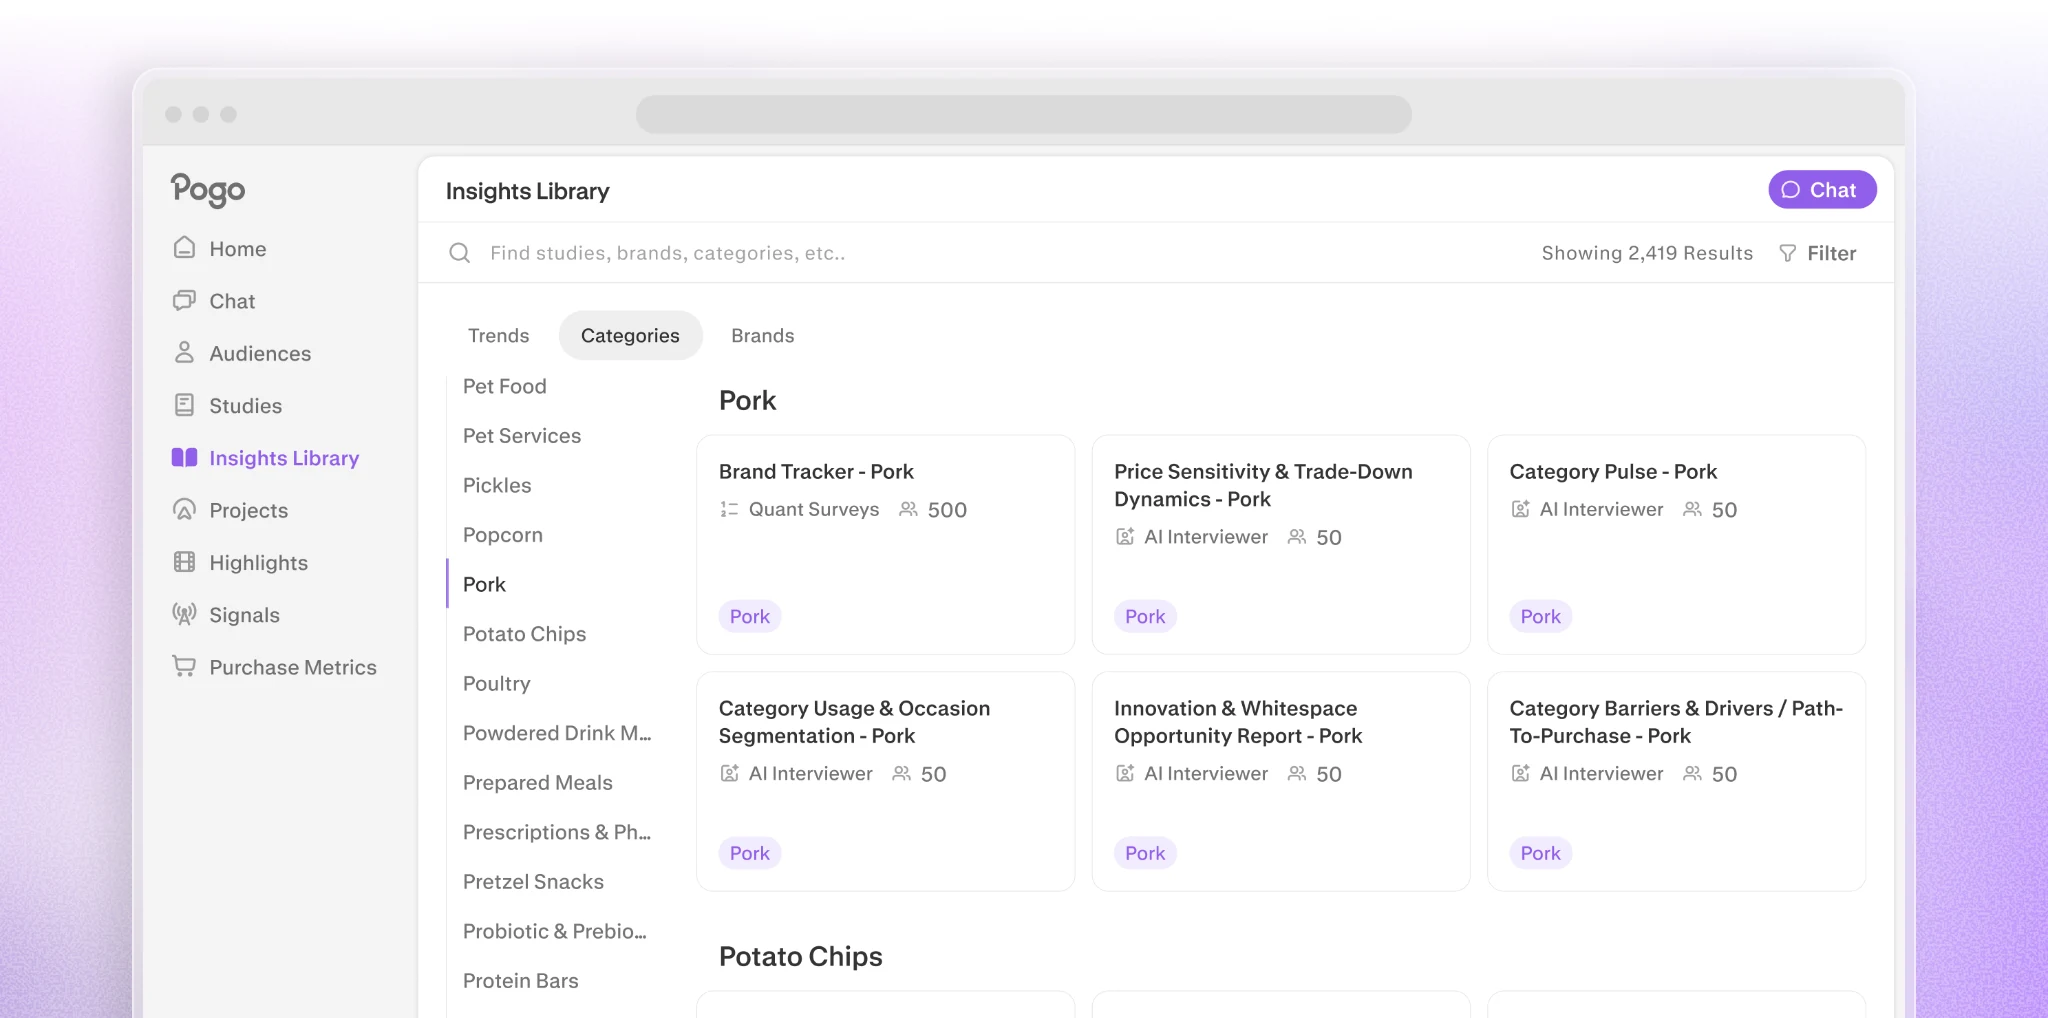Image resolution: width=2048 pixels, height=1018 pixels.
Task: Click the Filter funnel icon
Action: (1788, 253)
